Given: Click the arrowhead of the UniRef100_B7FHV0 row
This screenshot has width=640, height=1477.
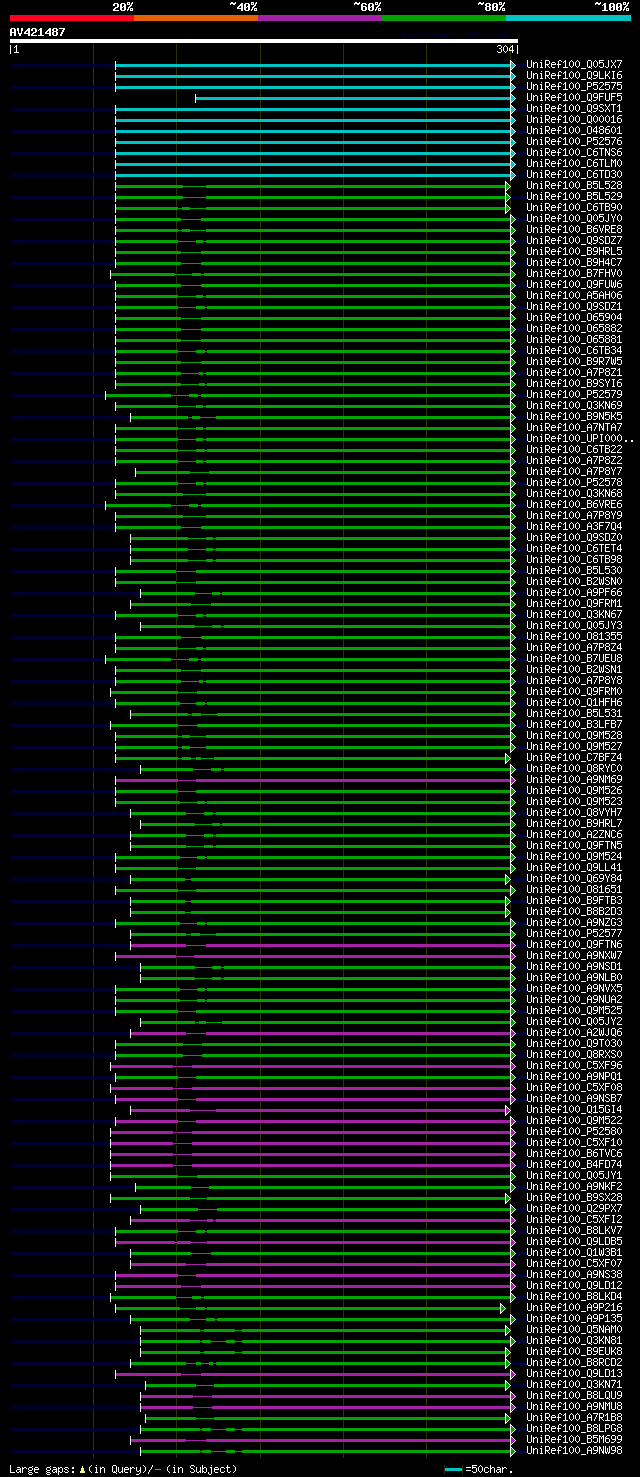Looking at the screenshot, I should [x=513, y=274].
